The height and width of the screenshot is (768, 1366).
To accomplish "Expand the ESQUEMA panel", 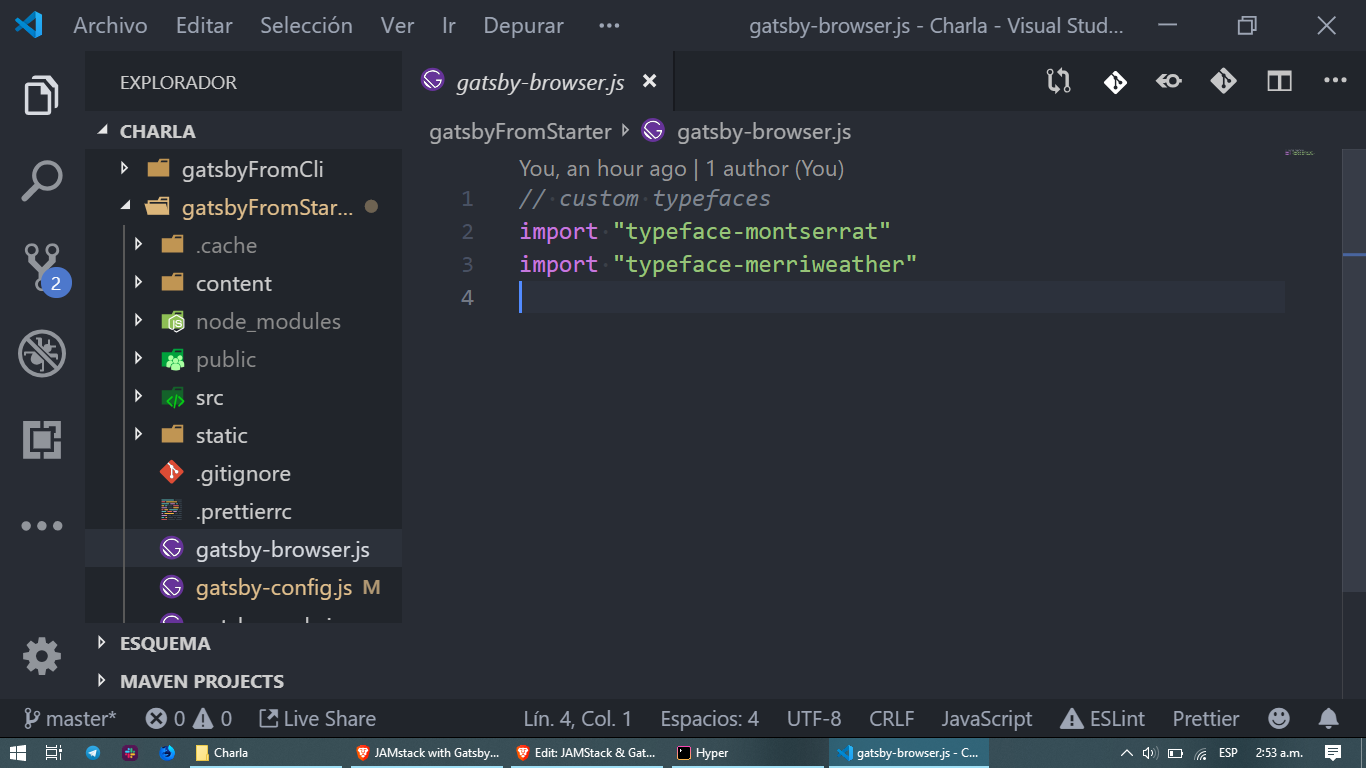I will click(243, 643).
